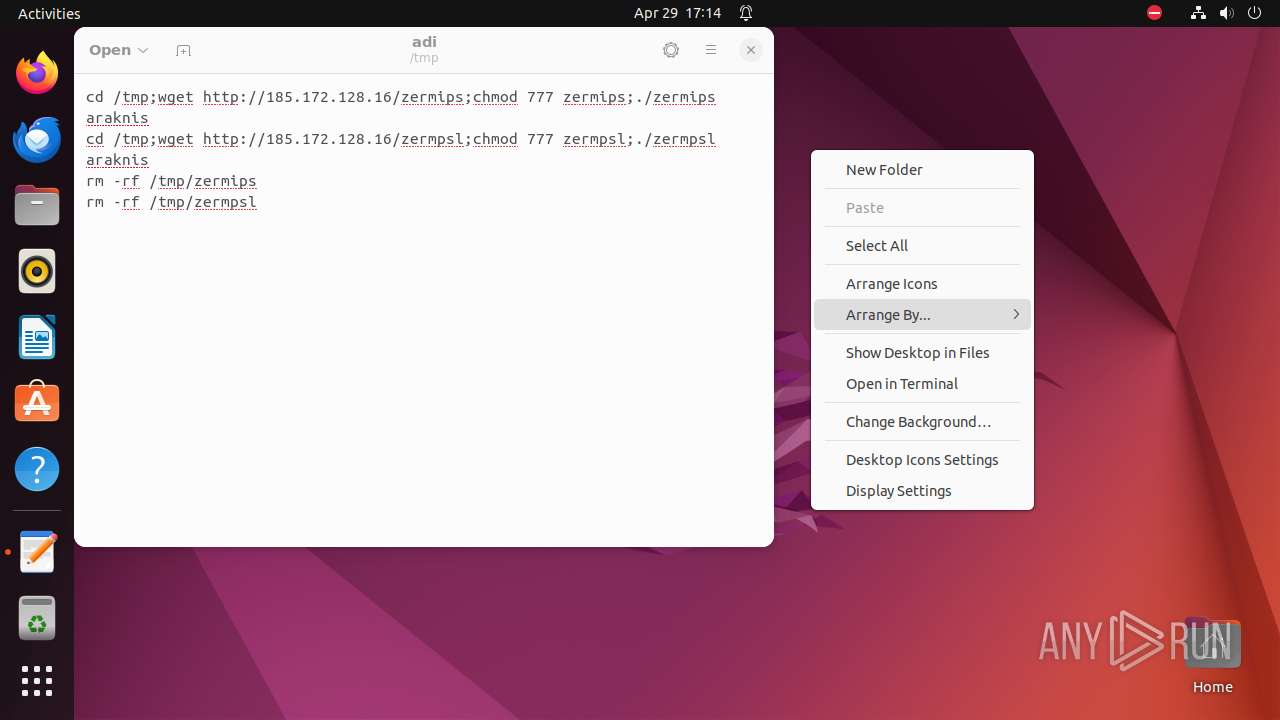
Task: Select Show Desktop in Files
Action: pos(922,353)
